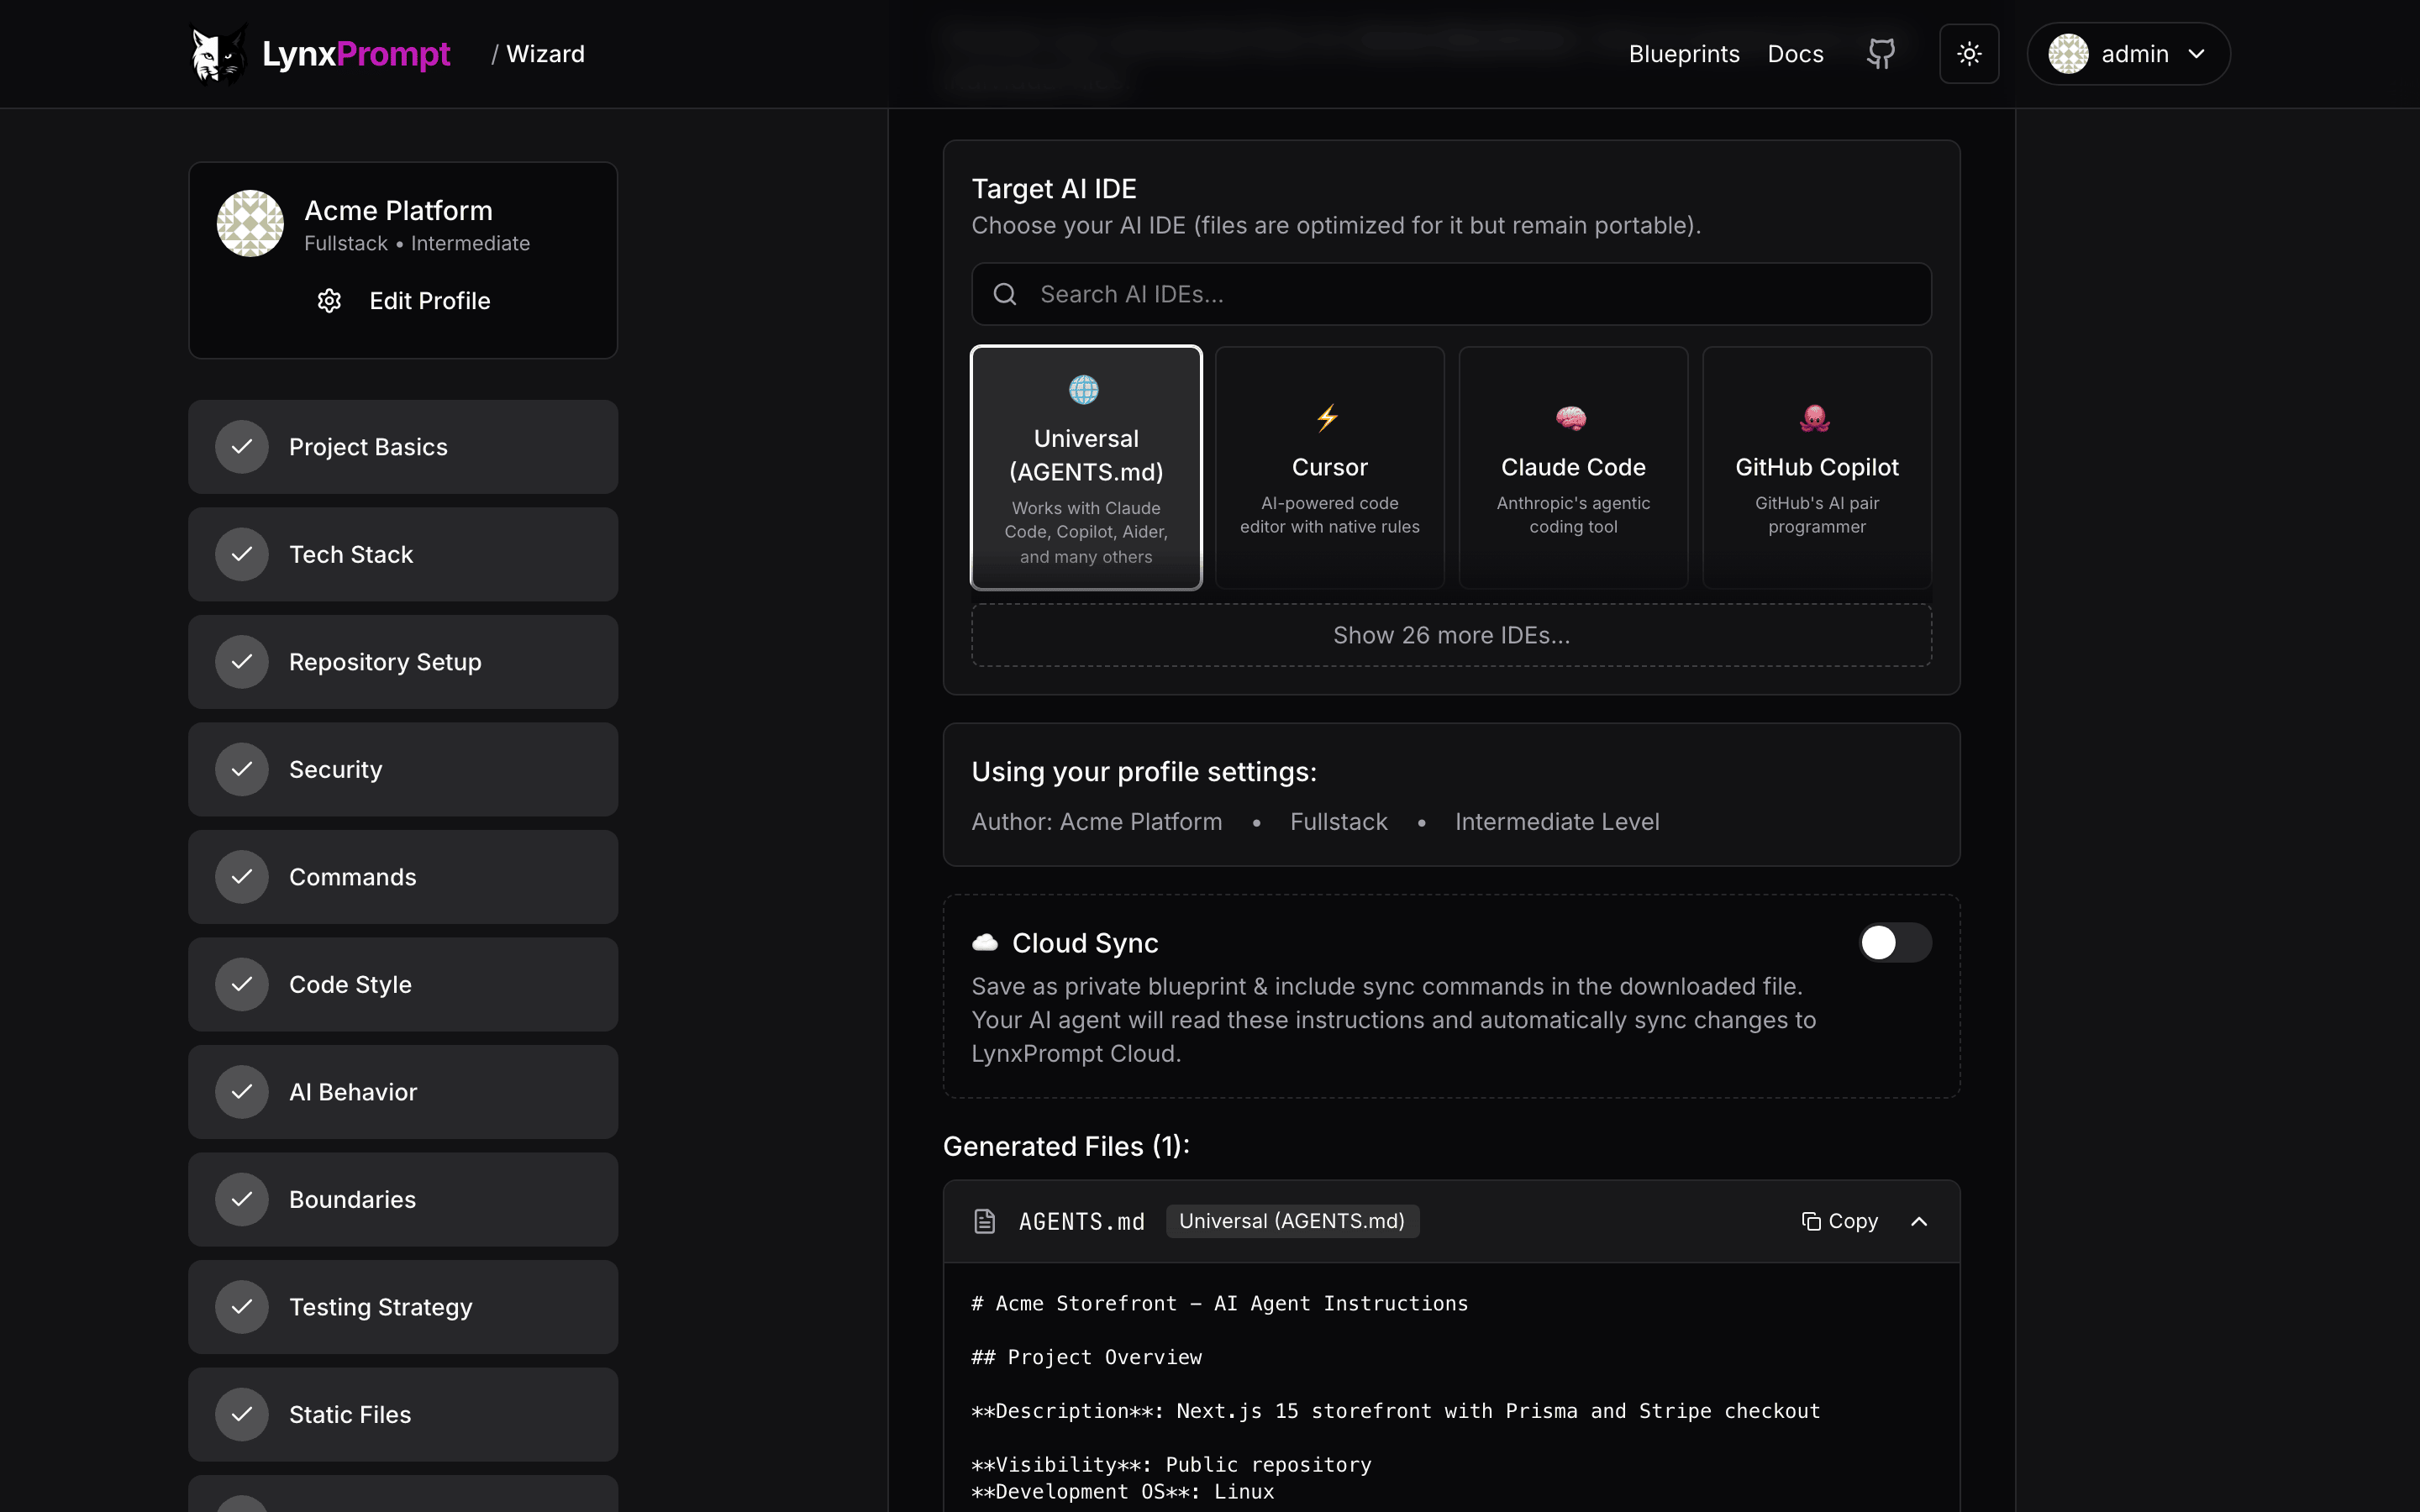Click the 'Author: Acme Platform' text
The image size is (2420, 1512).
pos(1097,822)
